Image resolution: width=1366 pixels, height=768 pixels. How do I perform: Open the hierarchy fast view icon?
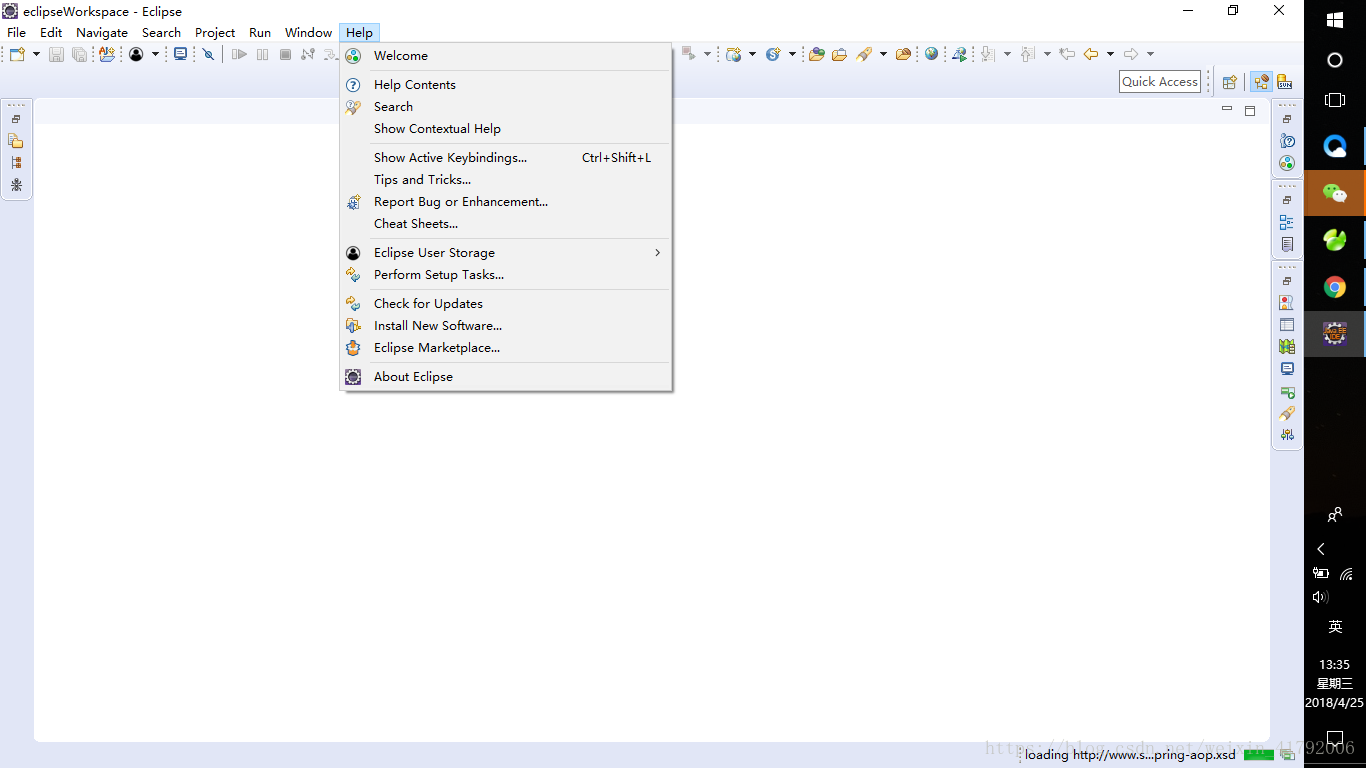(x=16, y=163)
